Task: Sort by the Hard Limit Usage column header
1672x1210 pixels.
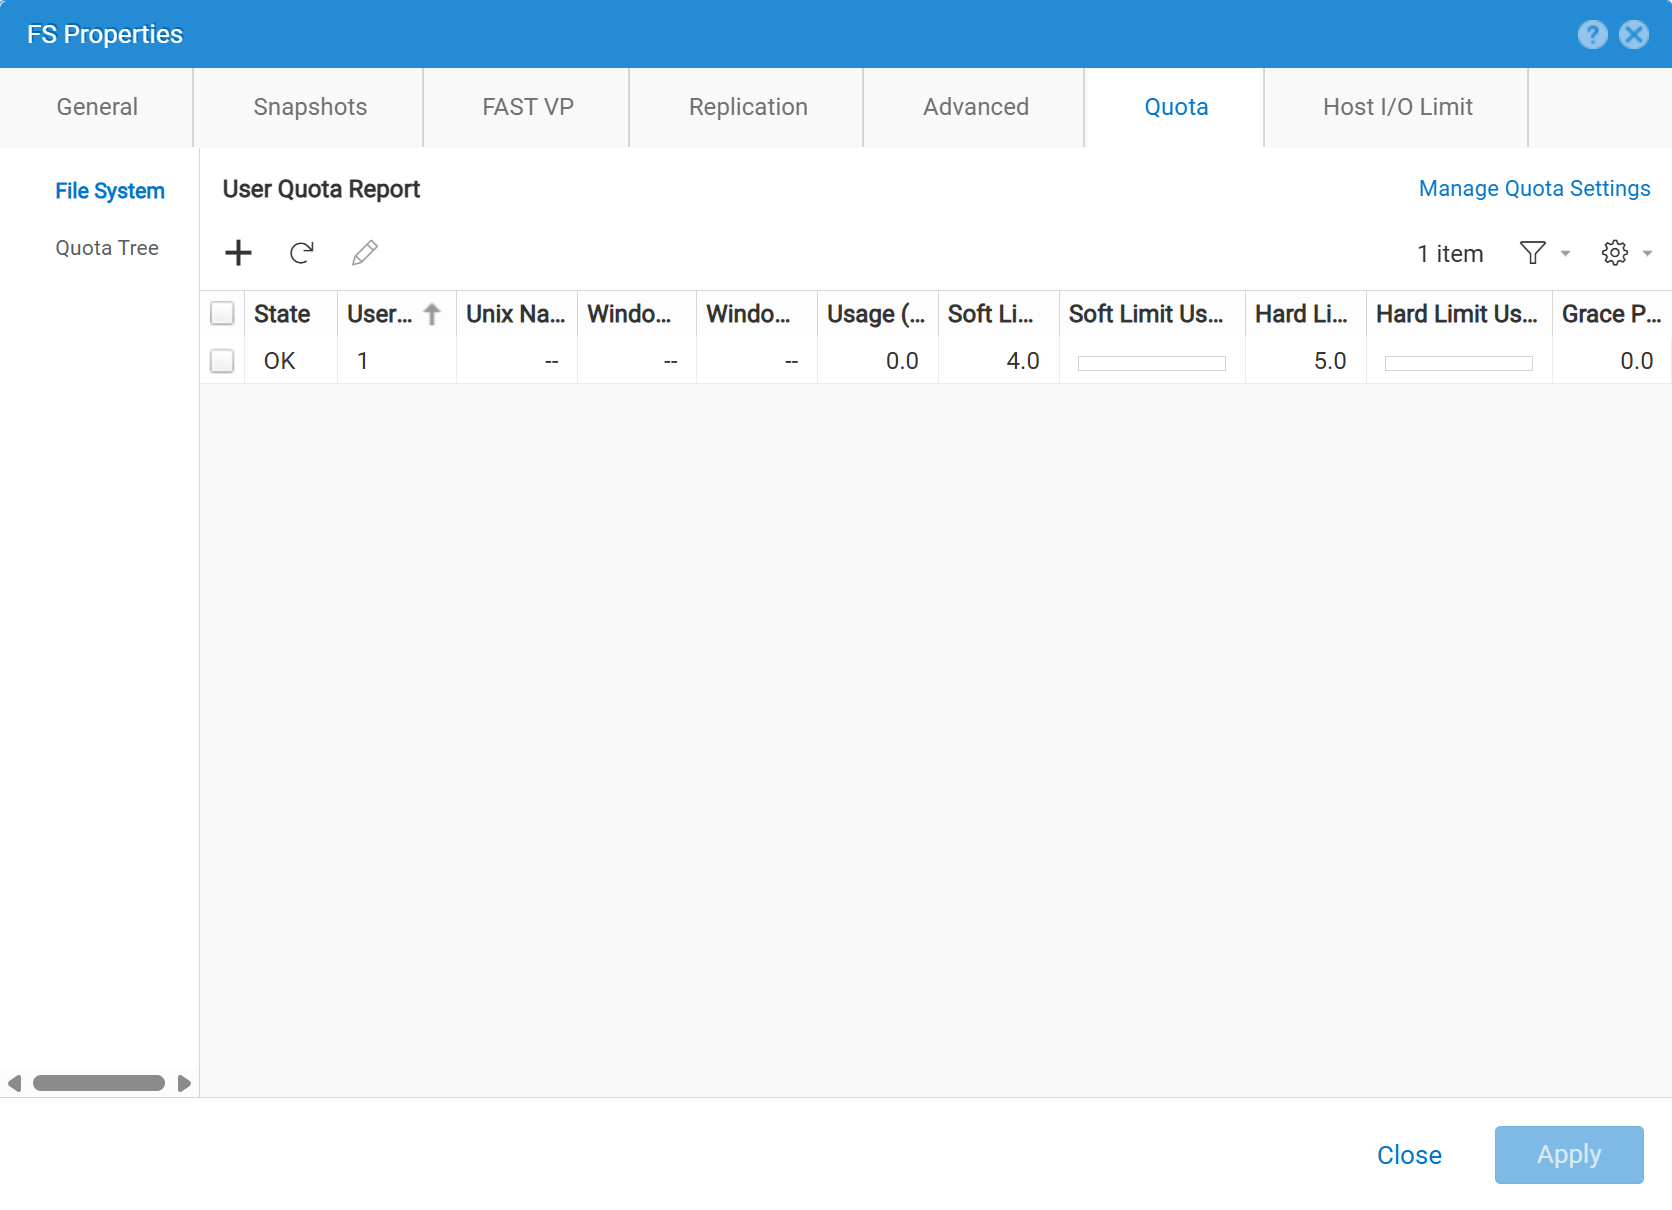Action: coord(1456,314)
